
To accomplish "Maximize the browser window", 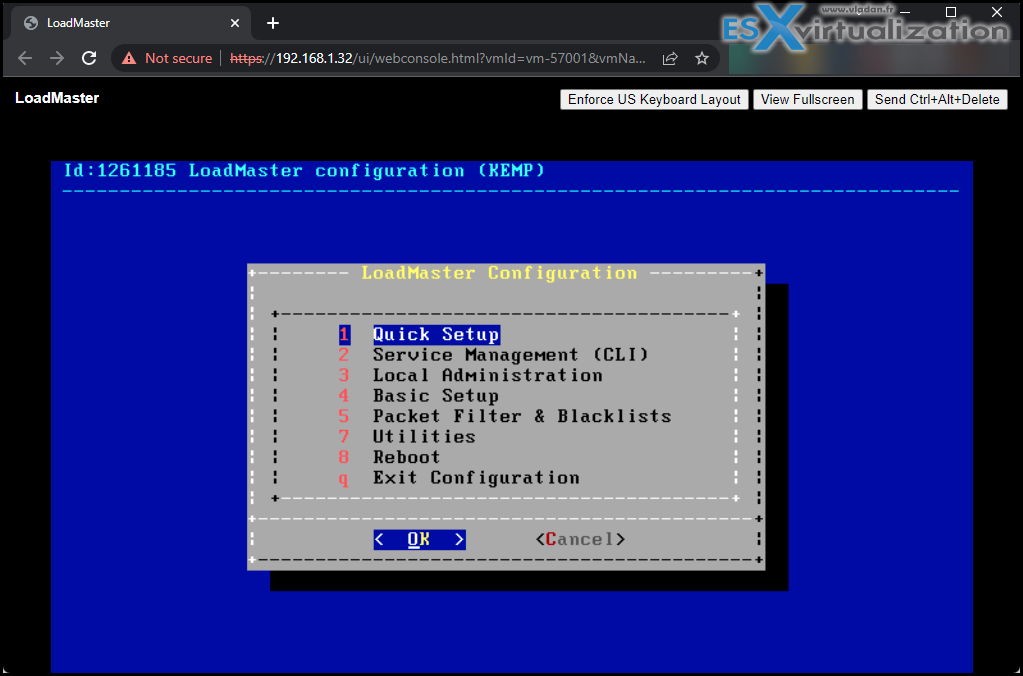I will 951,12.
